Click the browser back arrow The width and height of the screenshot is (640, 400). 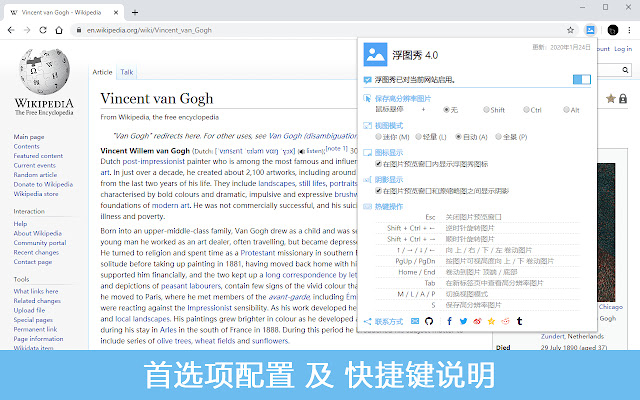click(11, 30)
